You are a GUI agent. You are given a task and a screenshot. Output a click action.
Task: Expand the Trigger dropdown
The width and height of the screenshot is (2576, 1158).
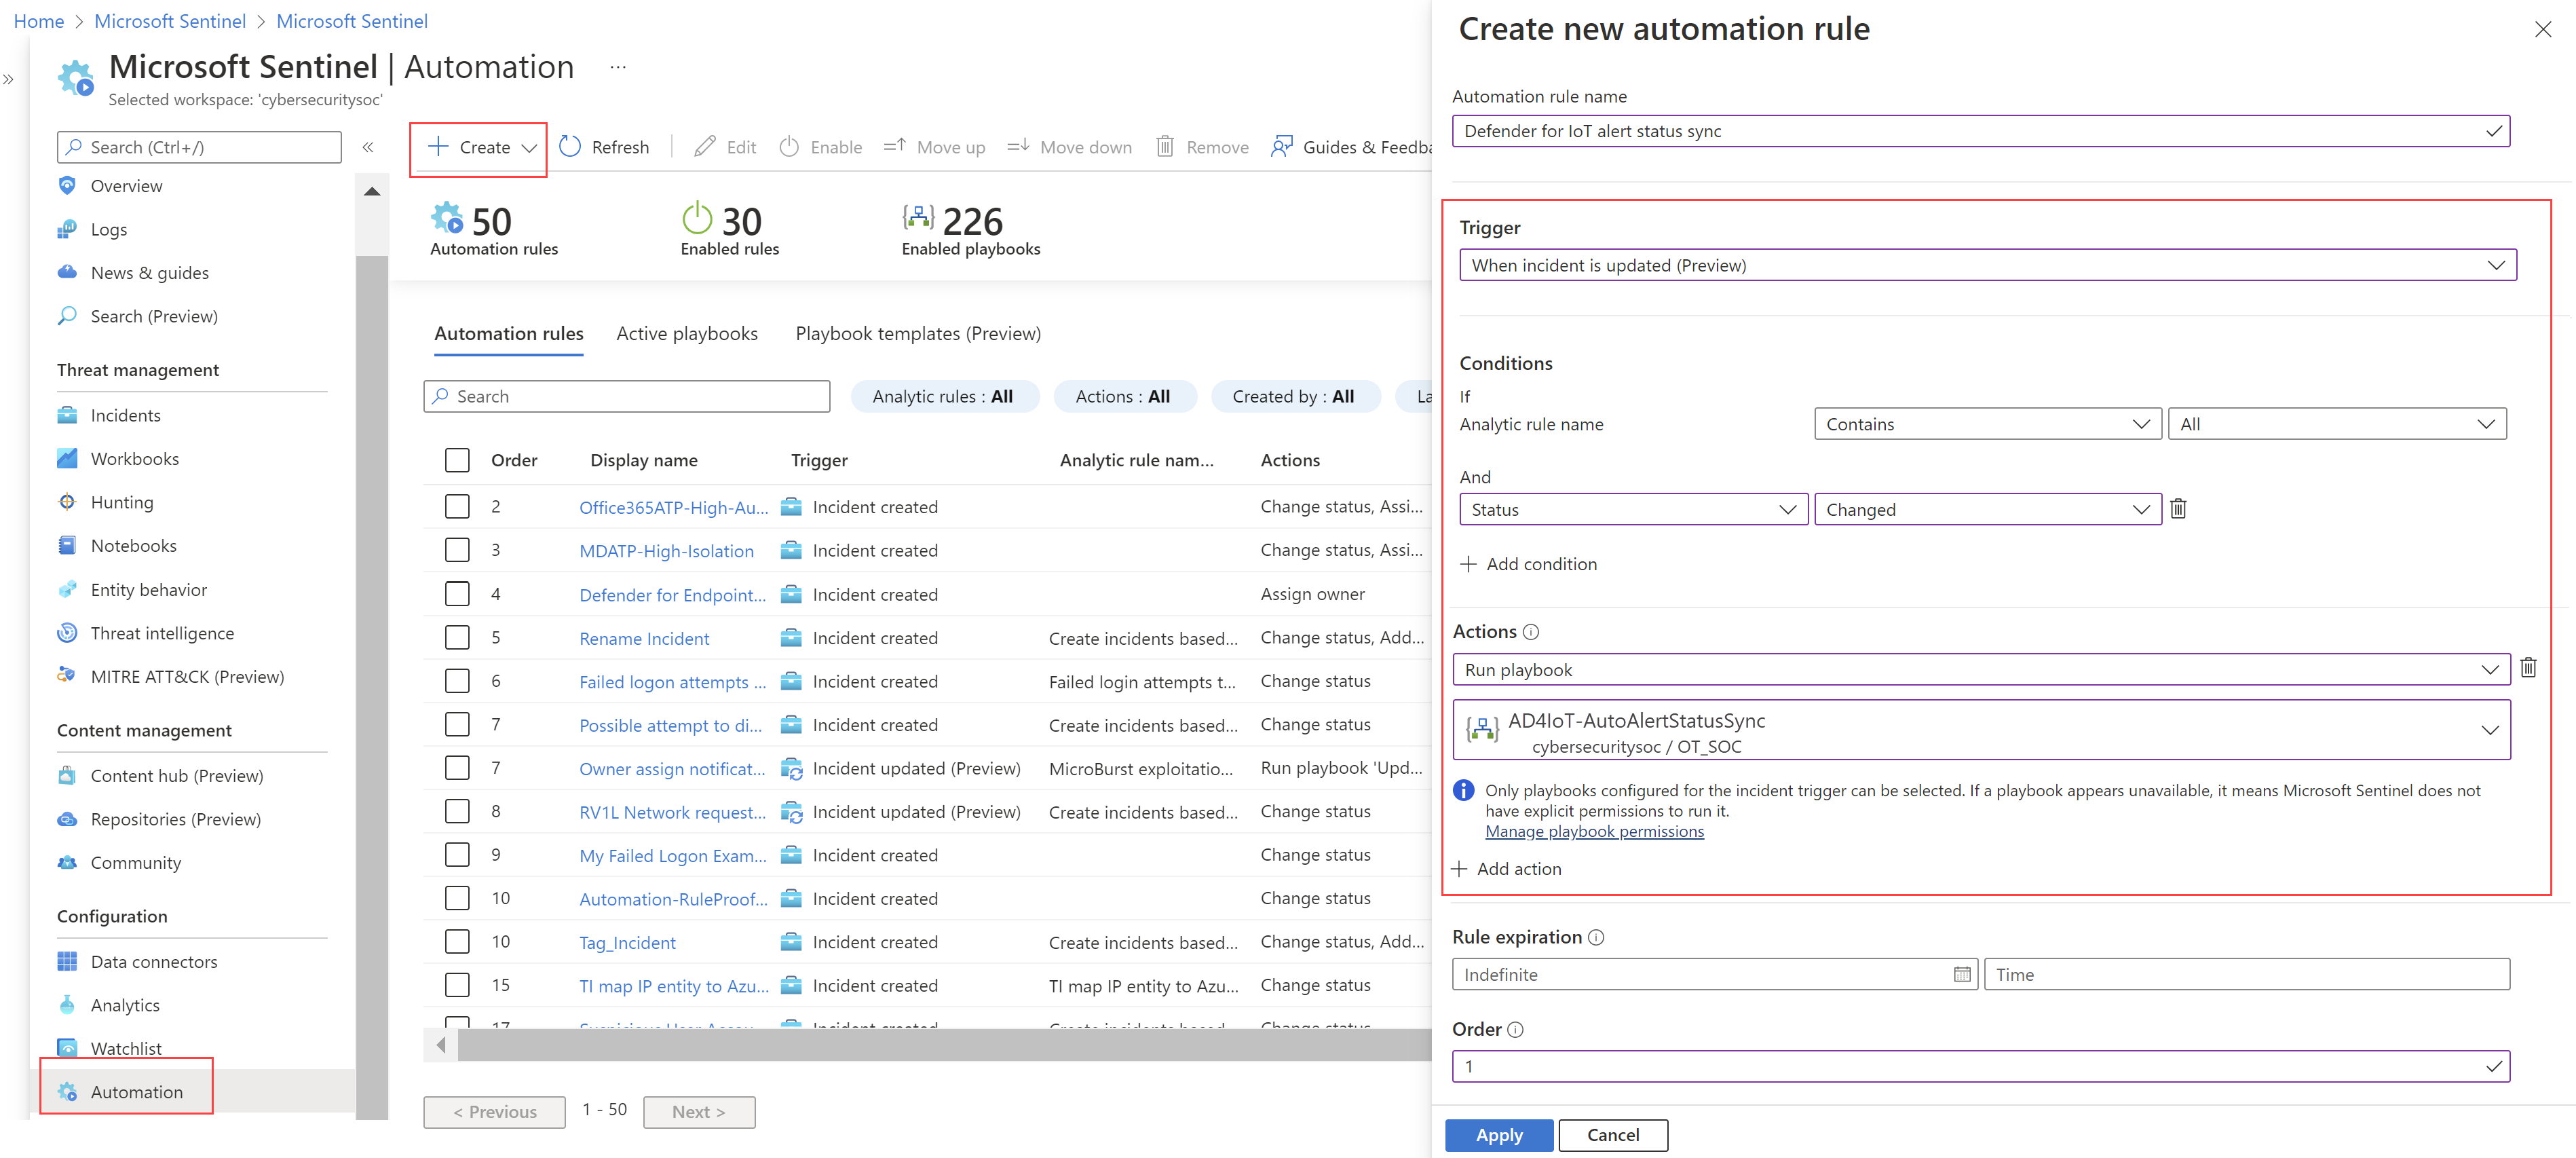tap(1987, 265)
